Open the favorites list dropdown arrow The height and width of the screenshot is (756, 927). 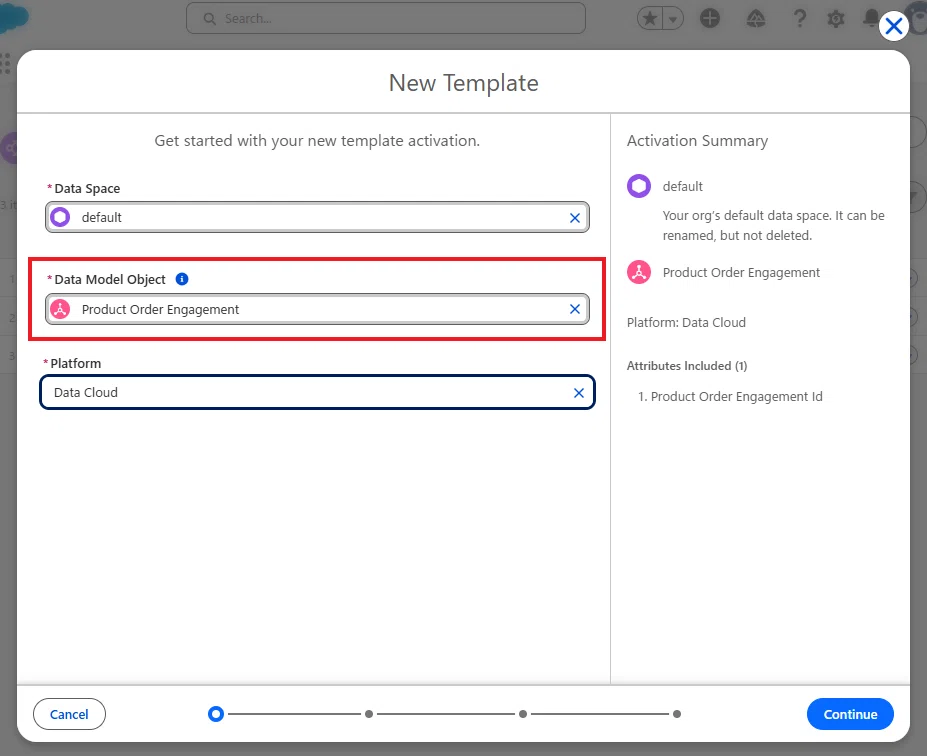pyautogui.click(x=673, y=19)
